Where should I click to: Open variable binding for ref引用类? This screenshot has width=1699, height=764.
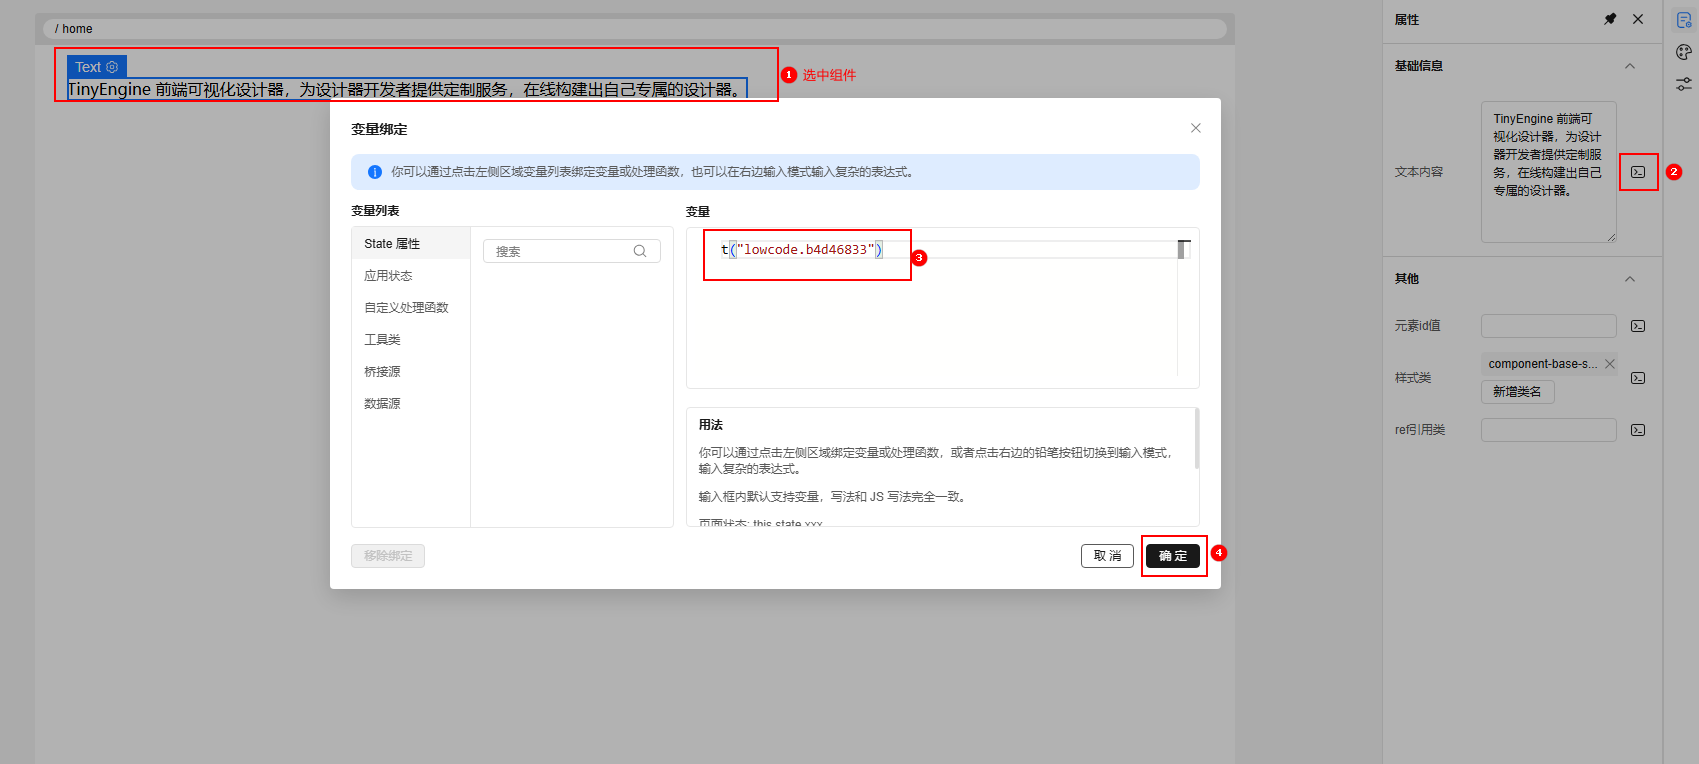tap(1638, 430)
